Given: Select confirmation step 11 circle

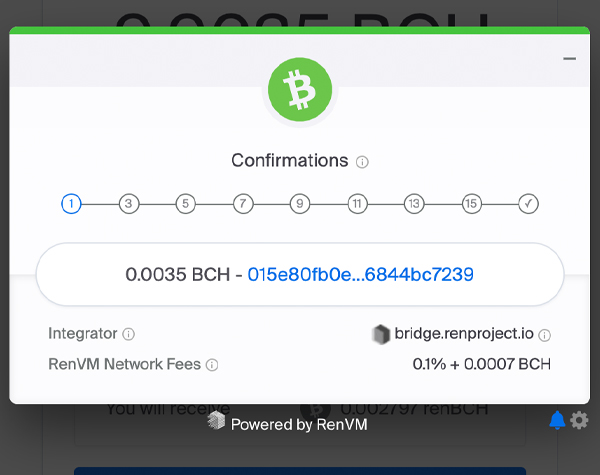Looking at the screenshot, I should click(357, 204).
